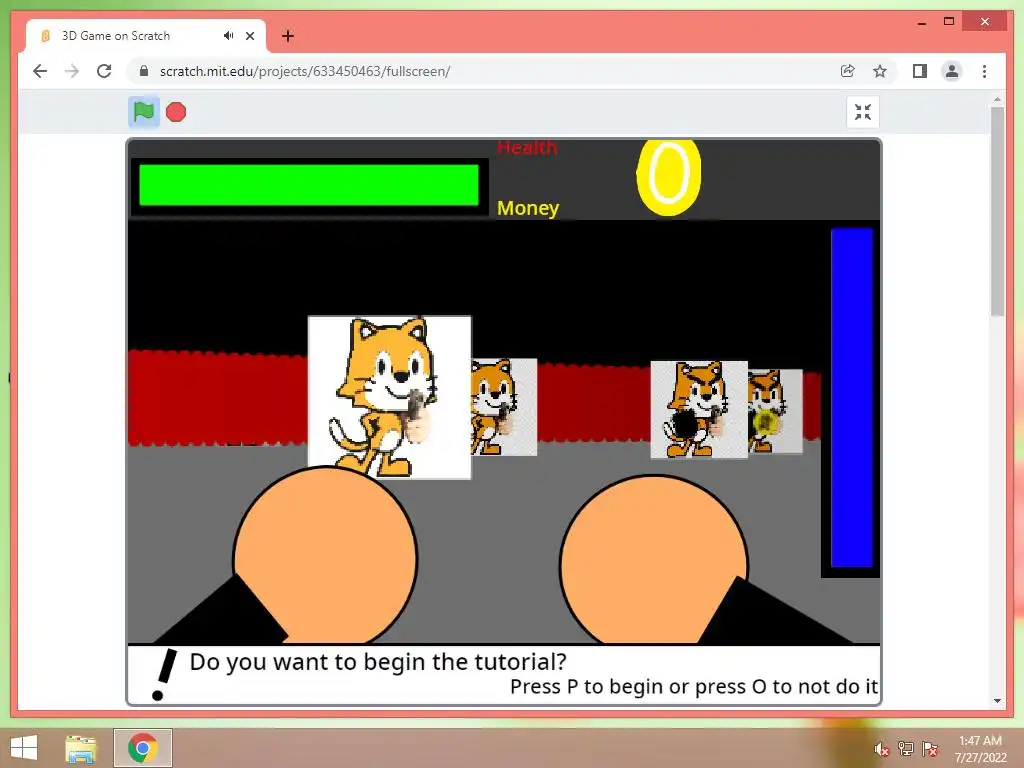Open File Explorer from the taskbar
The height and width of the screenshot is (768, 1024).
tap(80, 748)
